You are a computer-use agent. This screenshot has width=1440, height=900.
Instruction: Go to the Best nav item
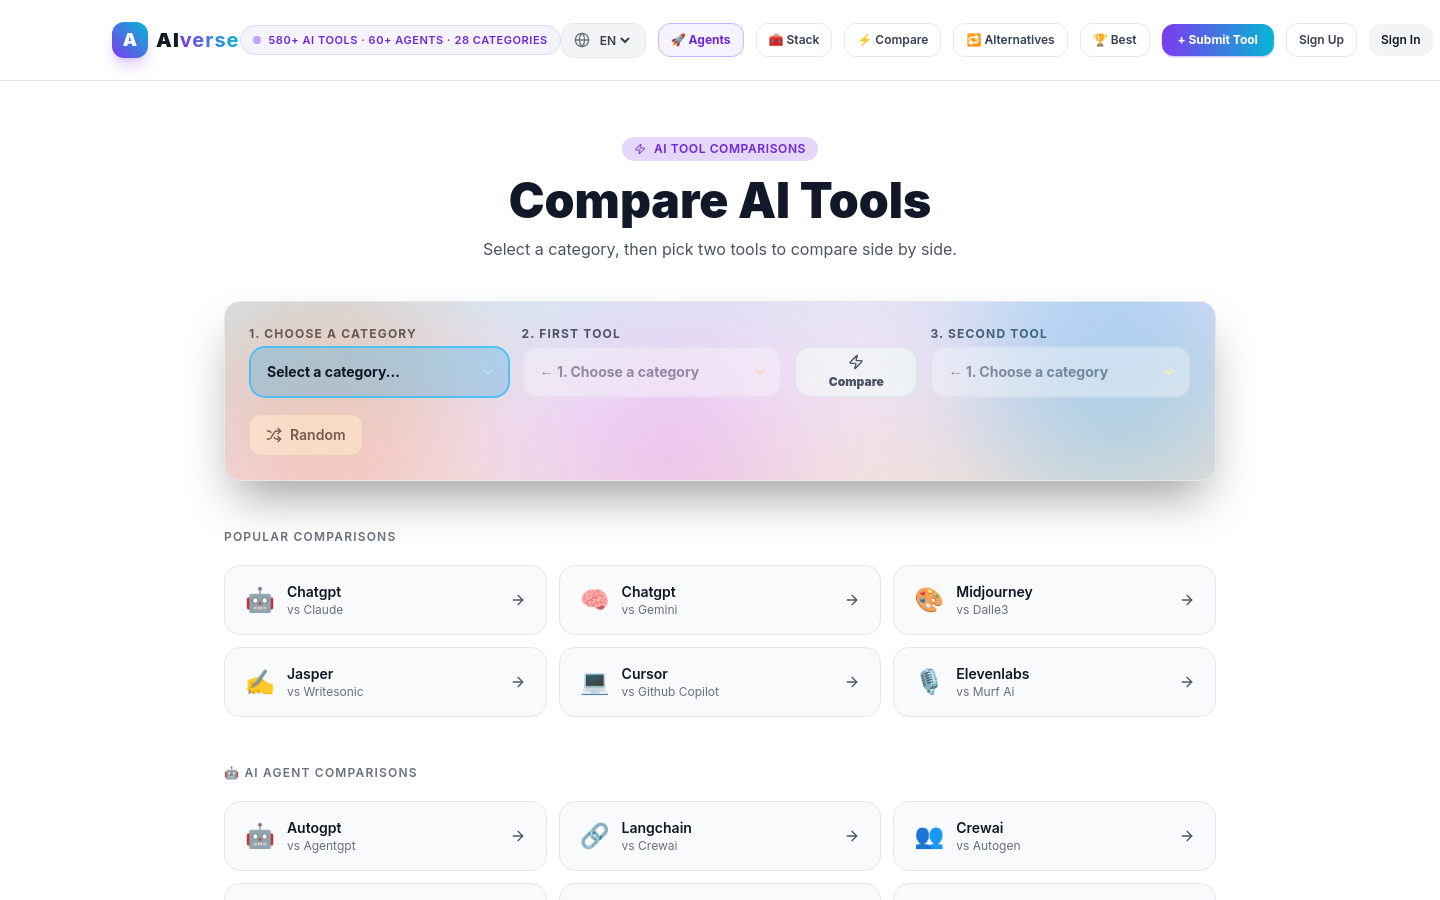click(1115, 40)
